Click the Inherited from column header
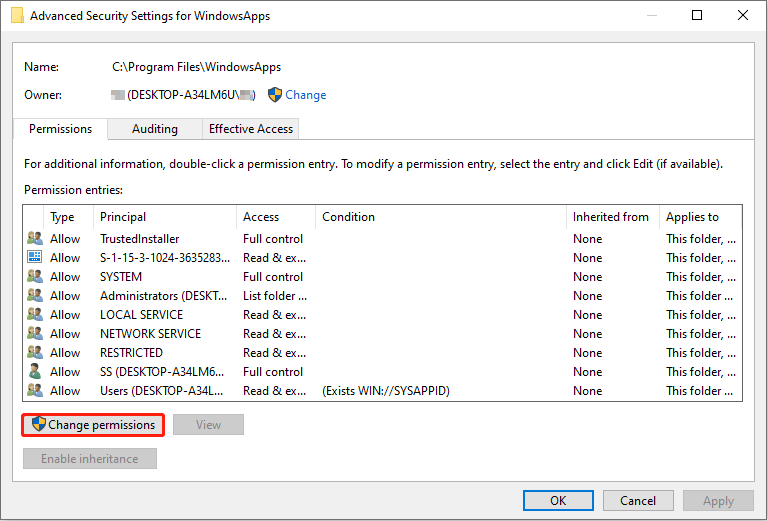 [613, 217]
